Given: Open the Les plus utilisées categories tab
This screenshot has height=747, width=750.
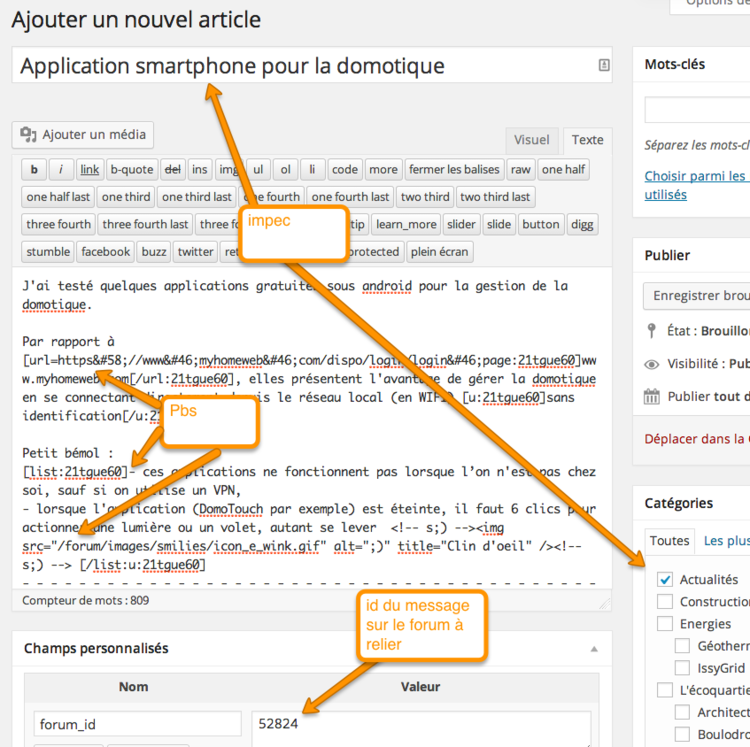Looking at the screenshot, I should coord(726,541).
